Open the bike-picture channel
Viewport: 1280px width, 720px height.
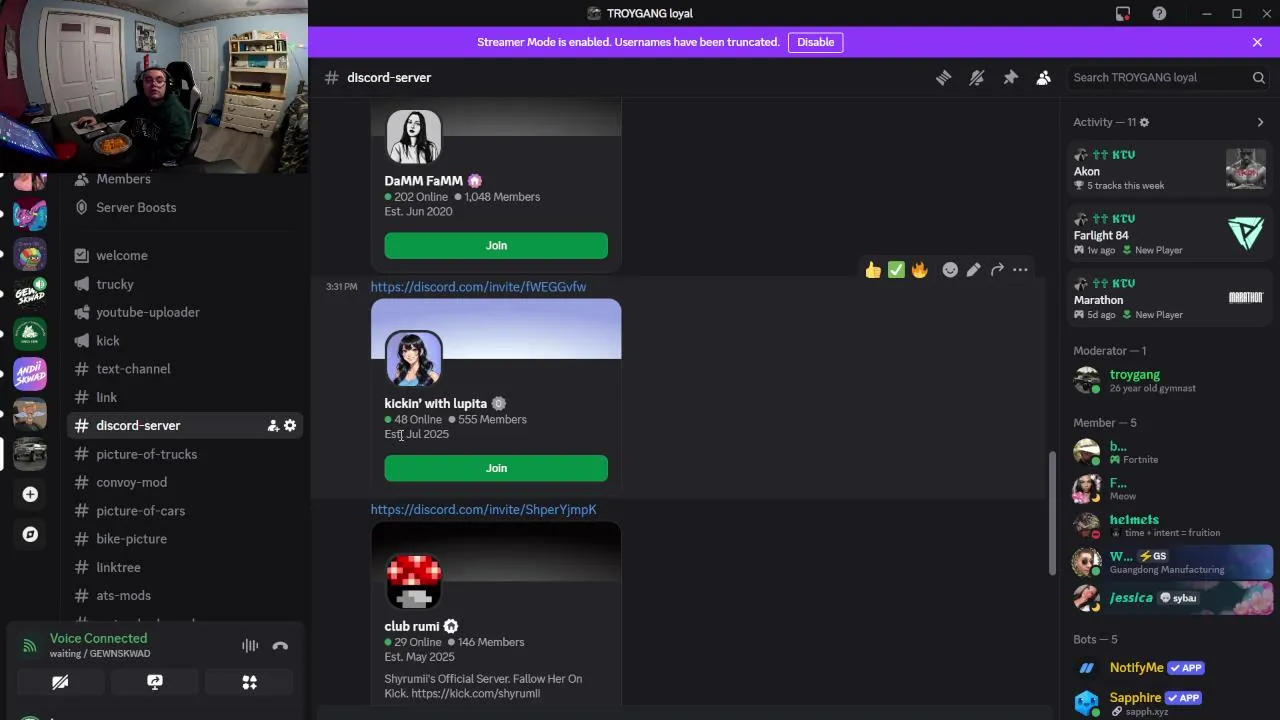pyautogui.click(x=184, y=539)
